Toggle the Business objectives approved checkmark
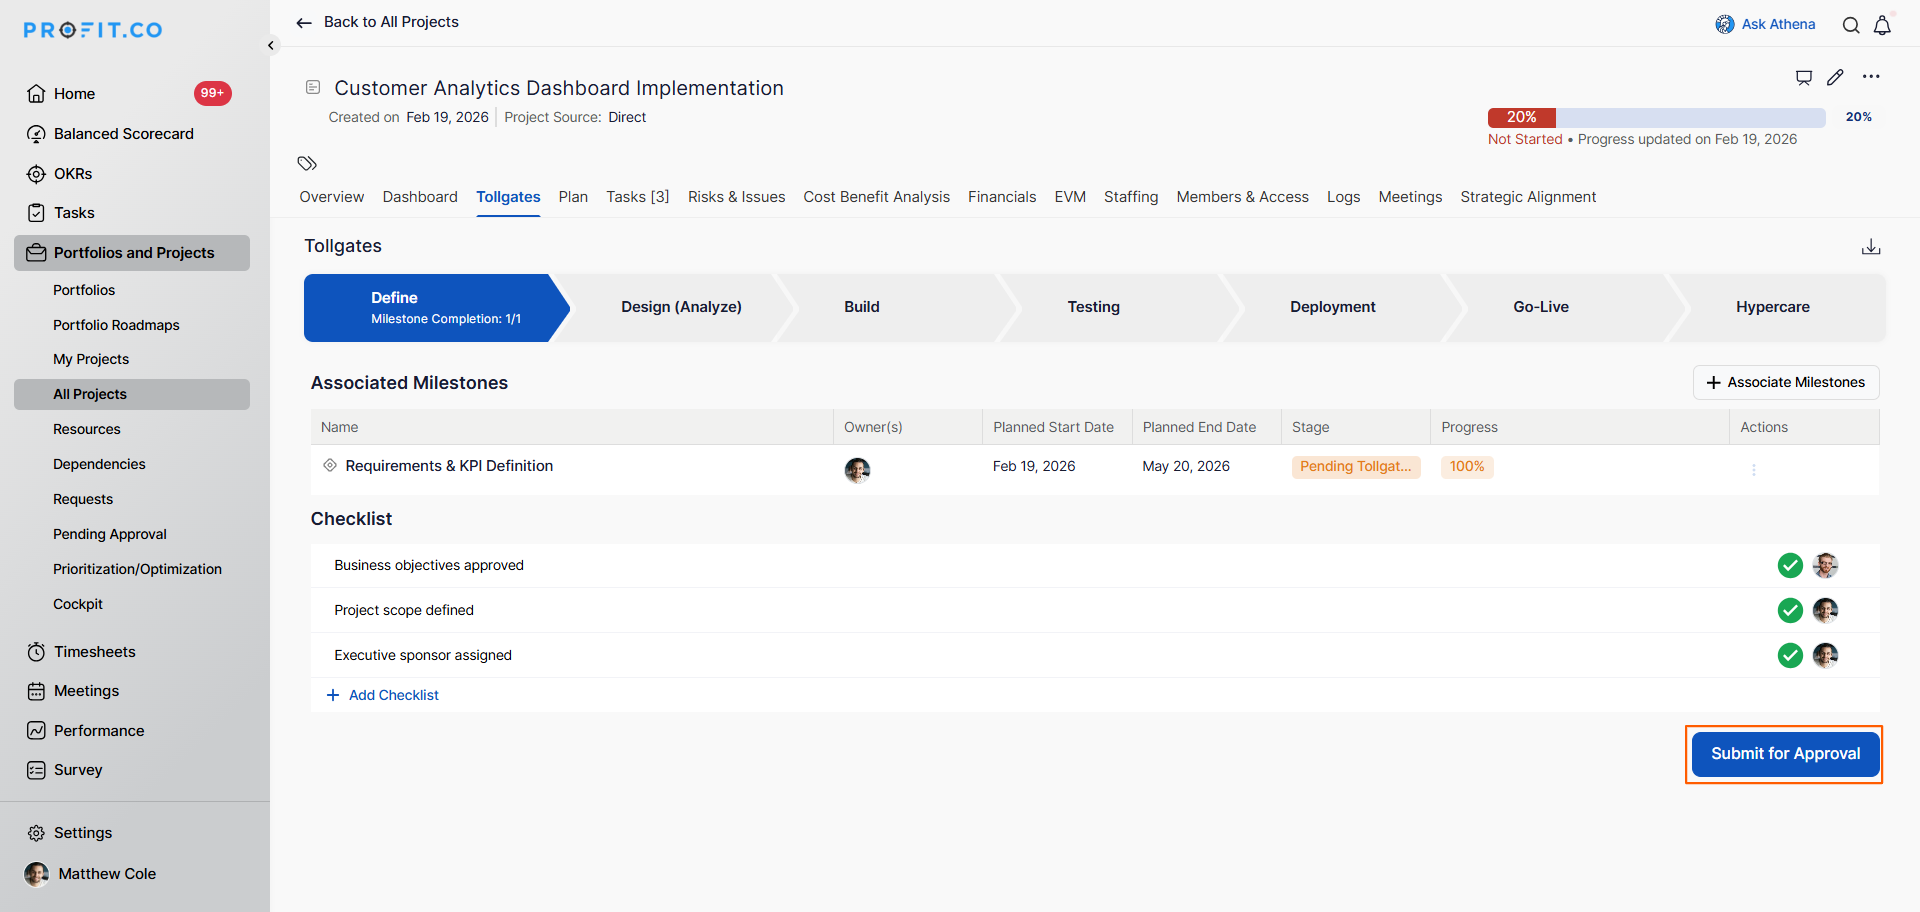1920x912 pixels. [x=1790, y=566]
